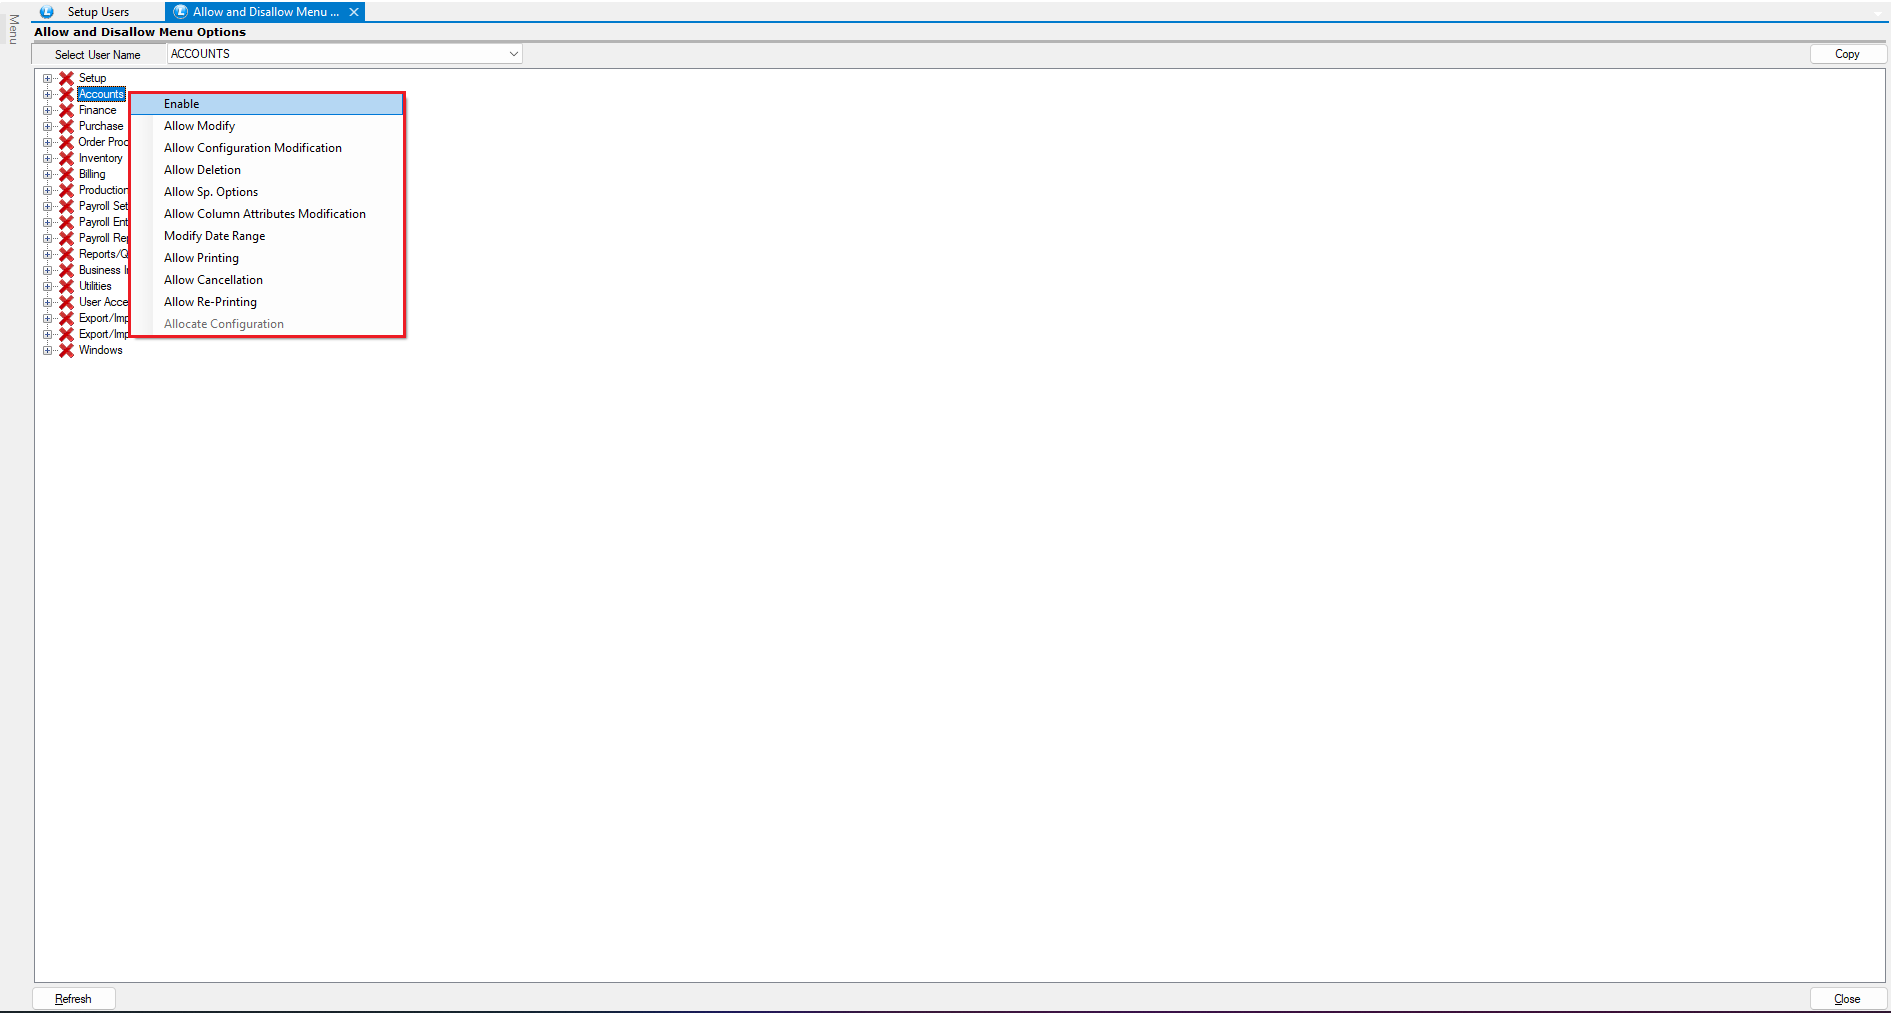The image size is (1891, 1013).
Task: Click Modify Date Range option
Action: (x=214, y=236)
